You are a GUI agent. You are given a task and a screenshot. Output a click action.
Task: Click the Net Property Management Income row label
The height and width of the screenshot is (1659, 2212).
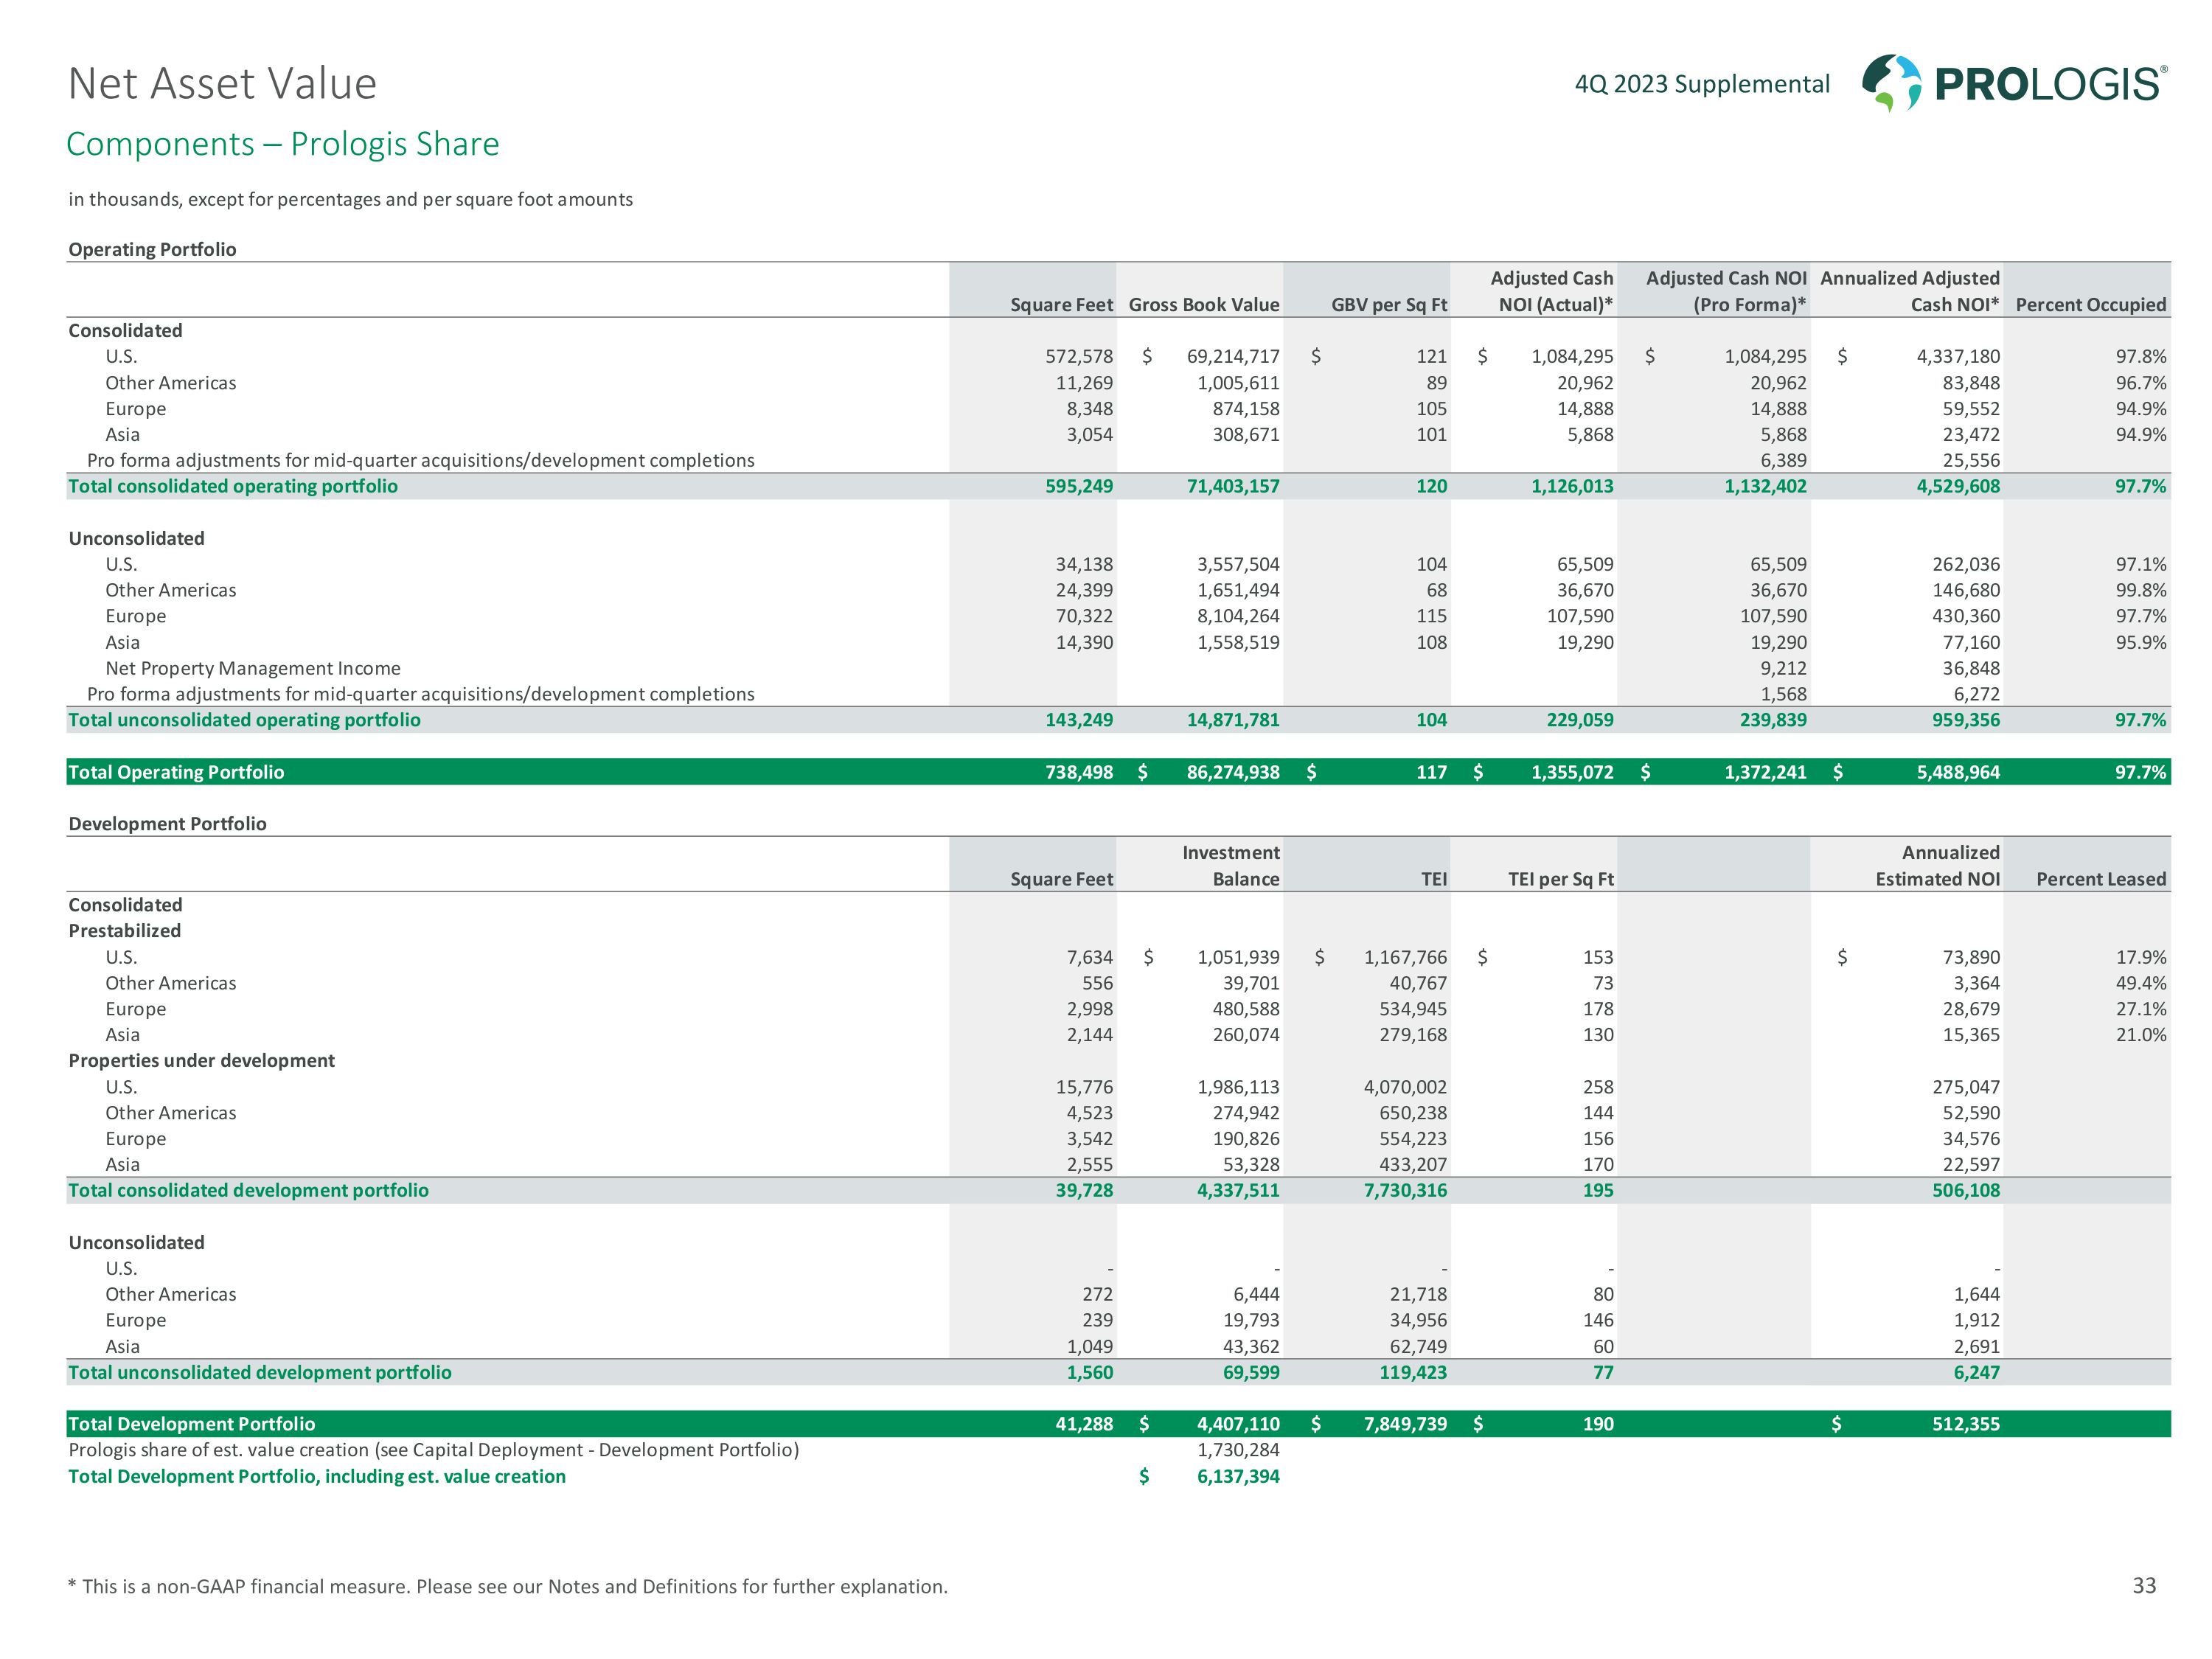pos(253,668)
